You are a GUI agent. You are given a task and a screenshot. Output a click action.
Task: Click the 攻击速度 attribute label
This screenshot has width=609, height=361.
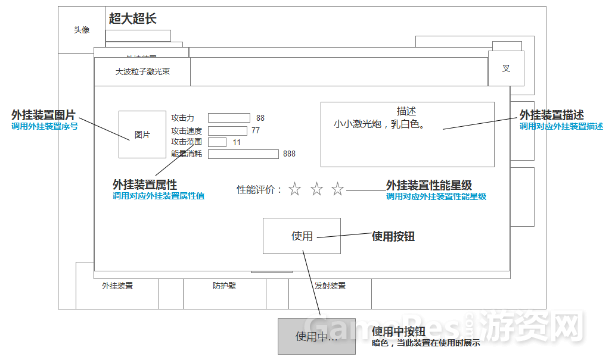pyautogui.click(x=186, y=131)
